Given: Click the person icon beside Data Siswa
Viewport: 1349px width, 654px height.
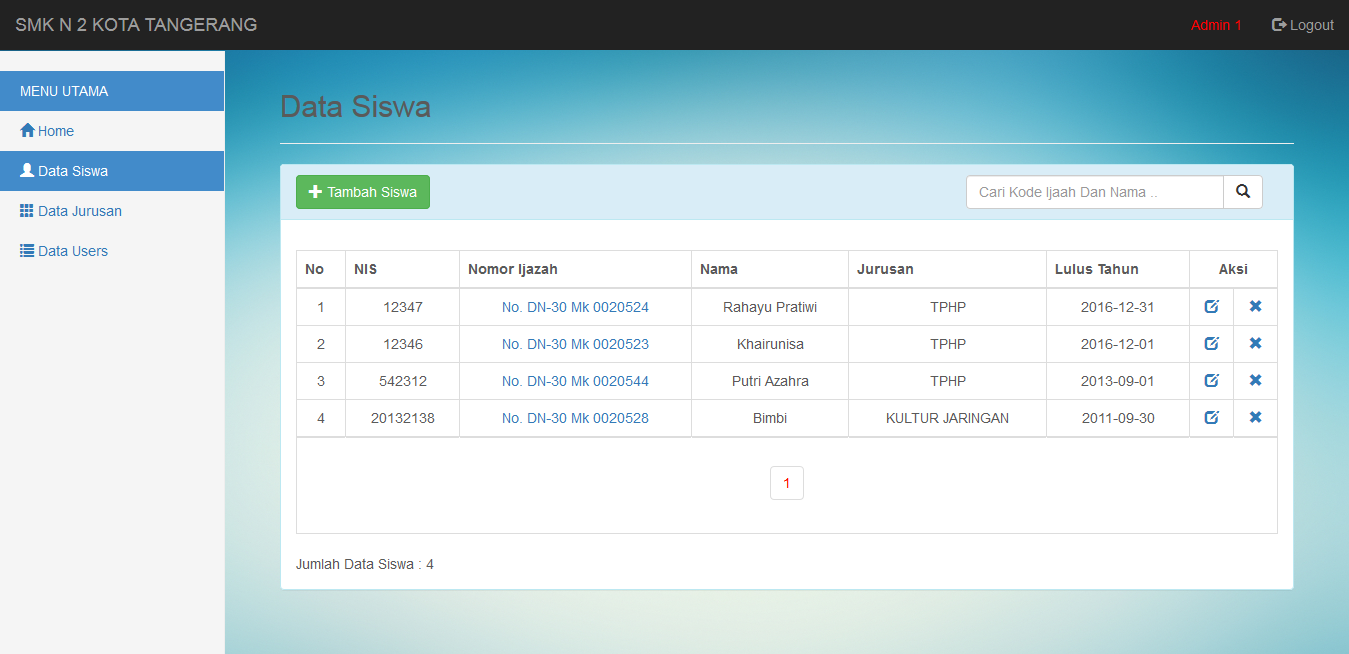Looking at the screenshot, I should (x=27, y=170).
